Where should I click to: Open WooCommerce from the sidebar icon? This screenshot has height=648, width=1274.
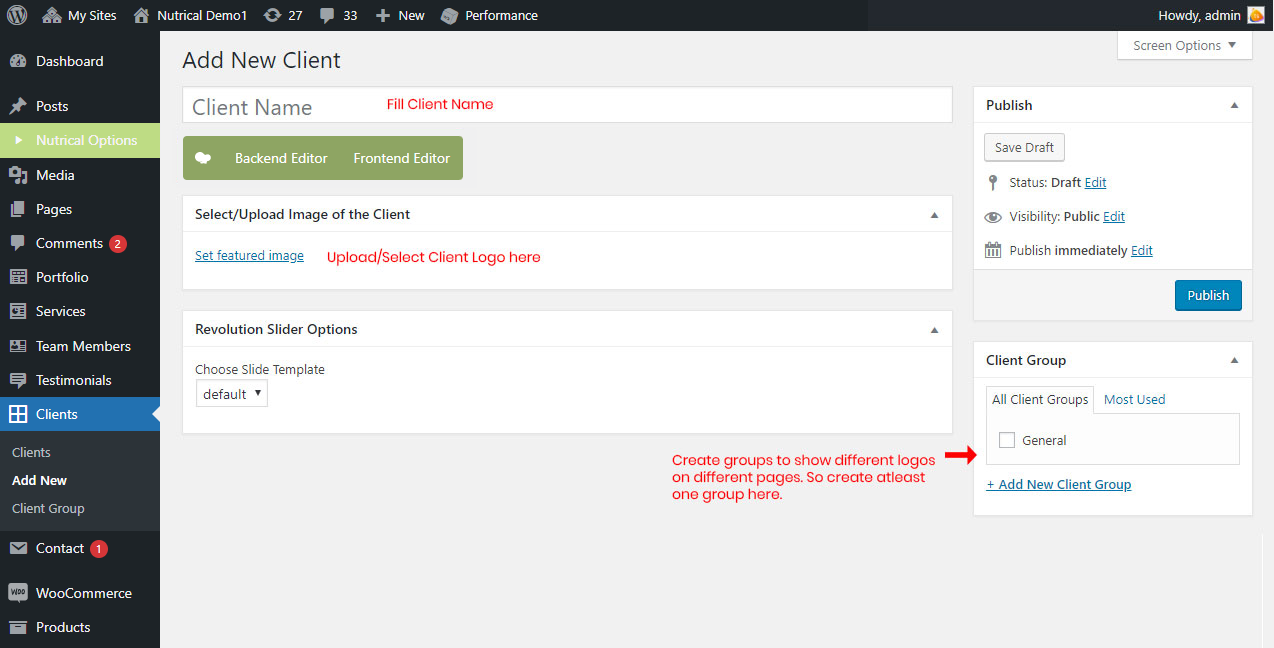point(18,593)
